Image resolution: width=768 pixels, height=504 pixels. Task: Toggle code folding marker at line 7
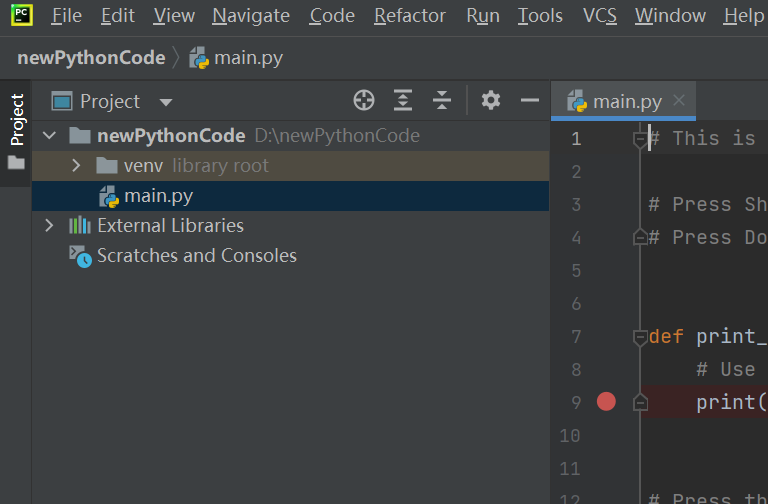point(640,337)
